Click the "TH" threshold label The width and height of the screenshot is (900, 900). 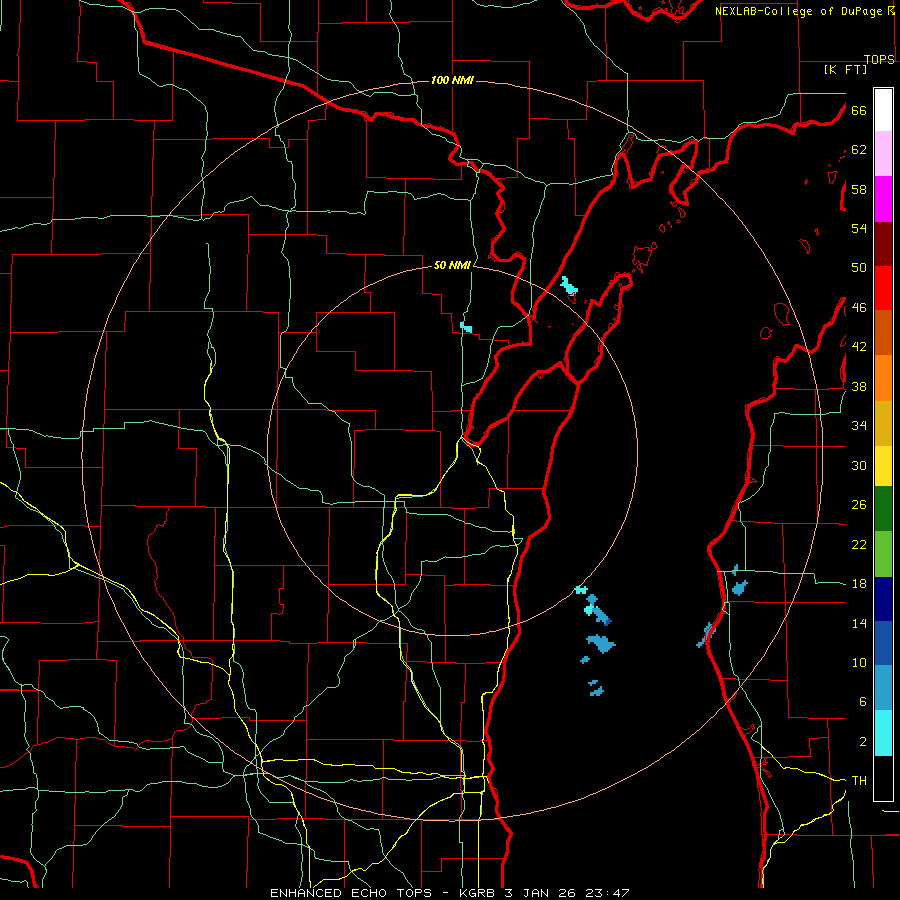pos(859,781)
